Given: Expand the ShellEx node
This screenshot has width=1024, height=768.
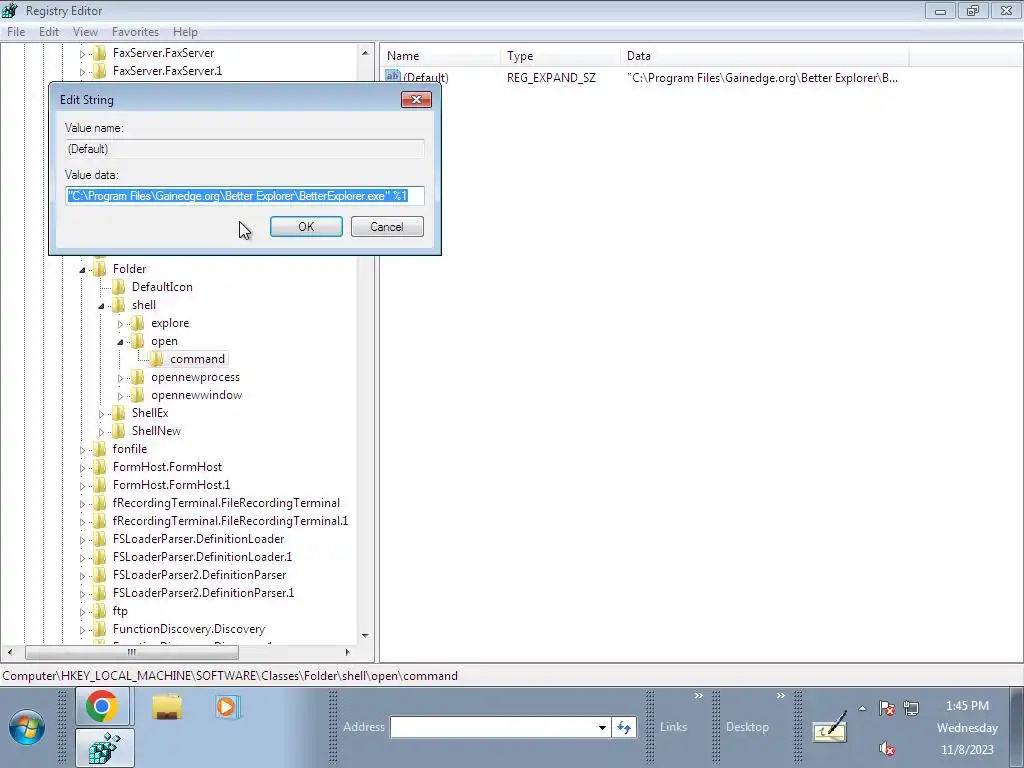Looking at the screenshot, I should pyautogui.click(x=101, y=414).
